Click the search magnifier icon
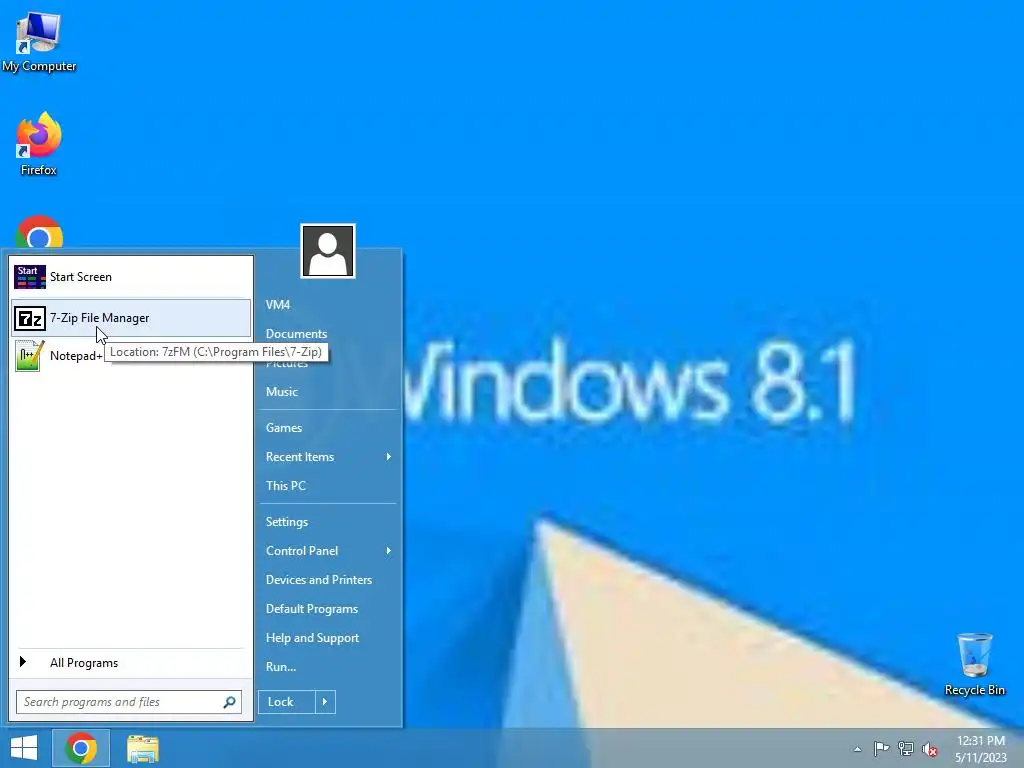 coord(229,702)
